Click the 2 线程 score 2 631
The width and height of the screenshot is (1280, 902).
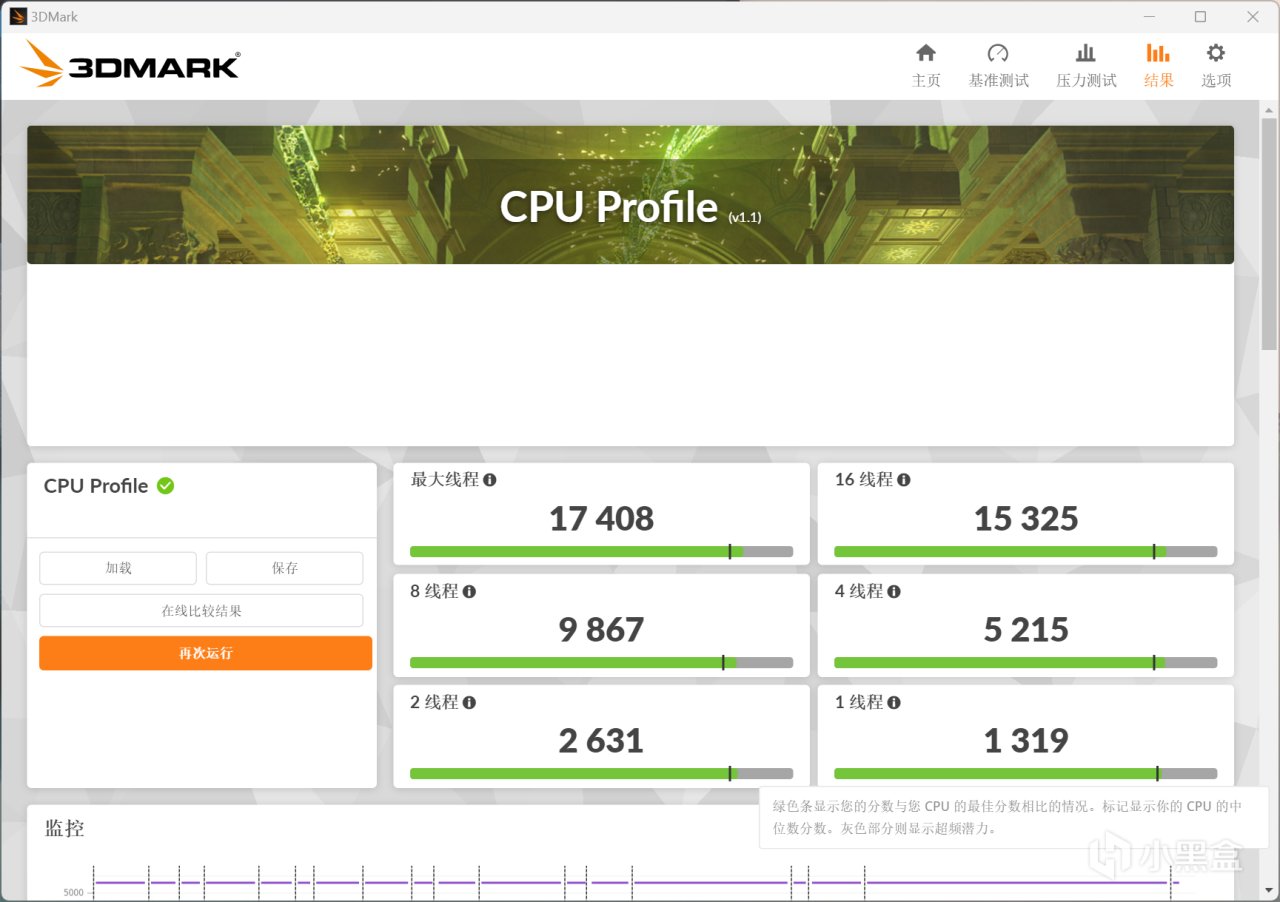pos(601,741)
